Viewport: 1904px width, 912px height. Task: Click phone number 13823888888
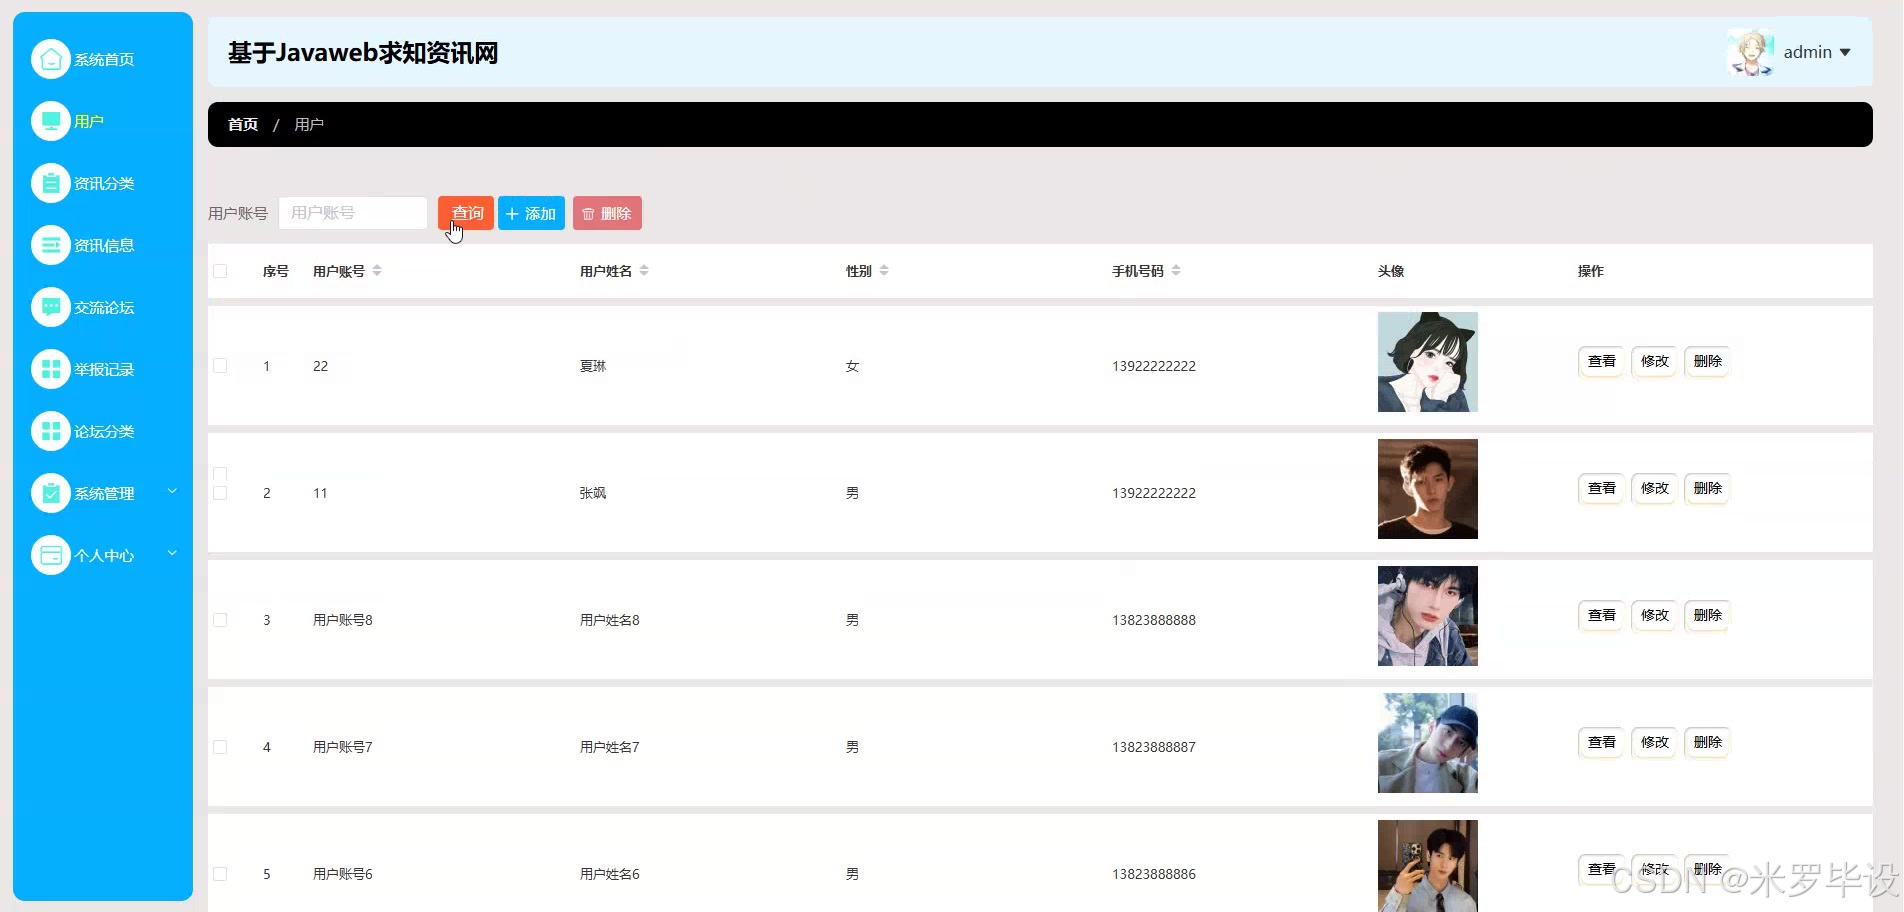(x=1154, y=620)
